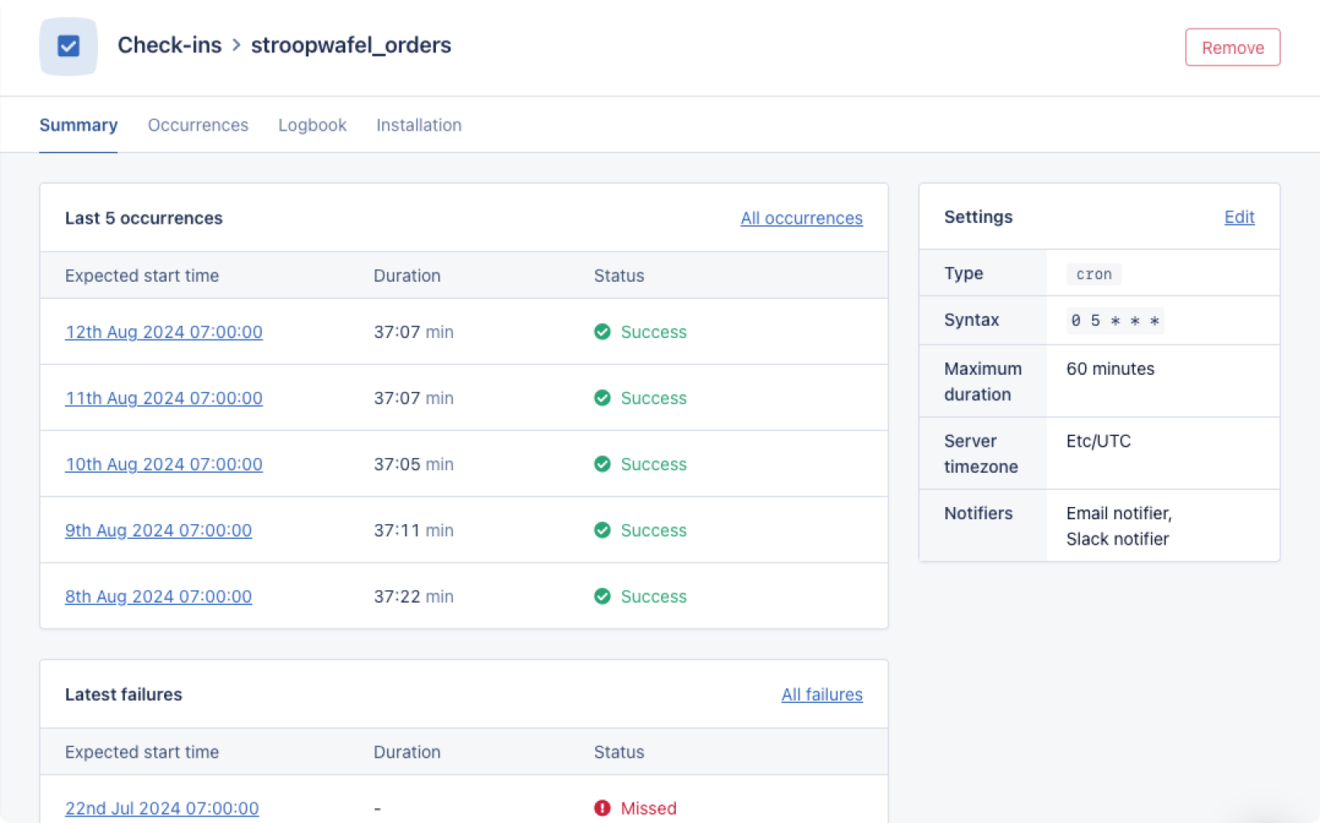Click the 60 minutes maximum duration value
Viewport: 1320px width, 823px height.
[1110, 369]
